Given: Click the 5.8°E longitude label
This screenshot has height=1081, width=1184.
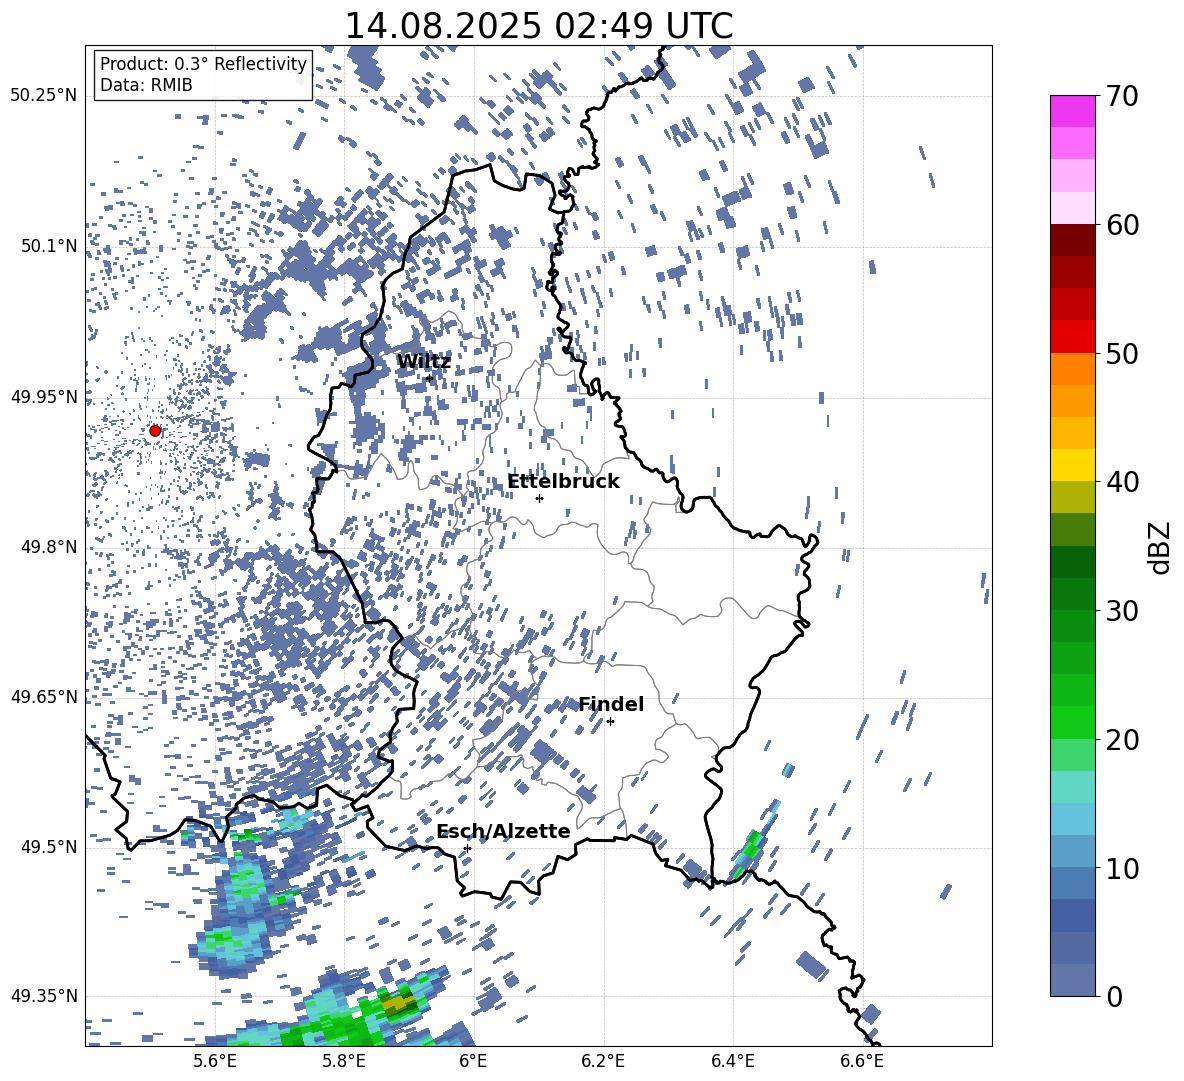Looking at the screenshot, I should pos(344,1061).
